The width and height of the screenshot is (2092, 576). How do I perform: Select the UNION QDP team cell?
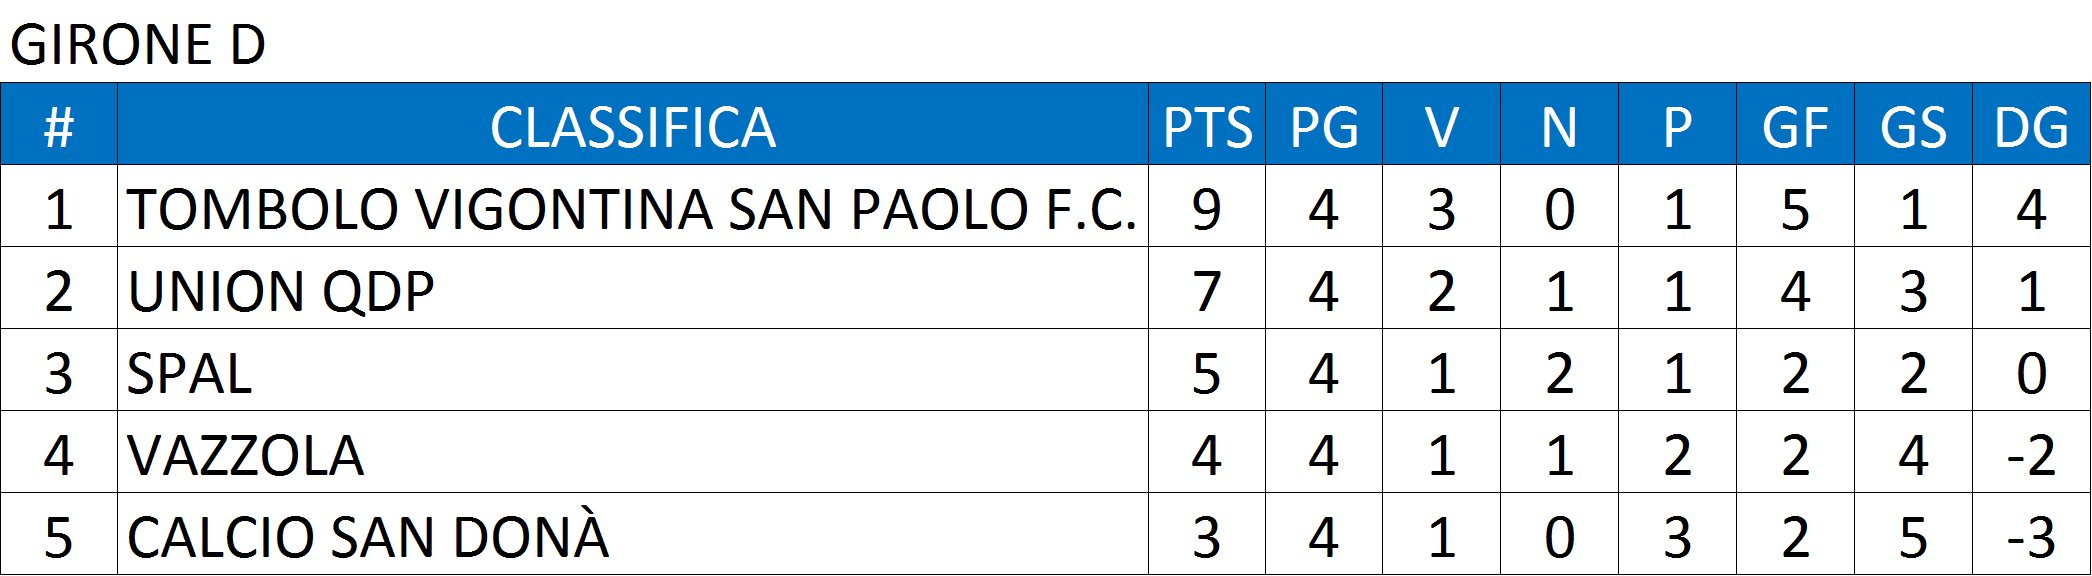(x=633, y=289)
